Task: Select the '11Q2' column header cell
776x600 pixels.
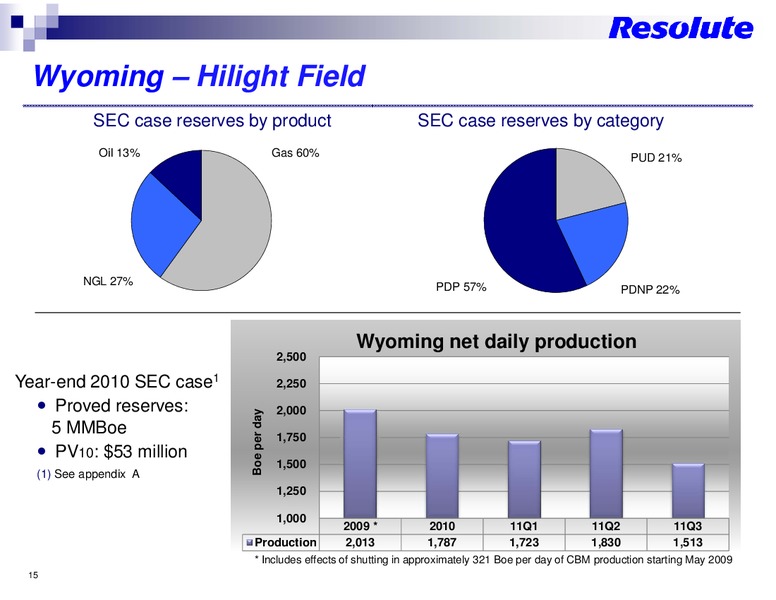Action: pyautogui.click(x=606, y=526)
